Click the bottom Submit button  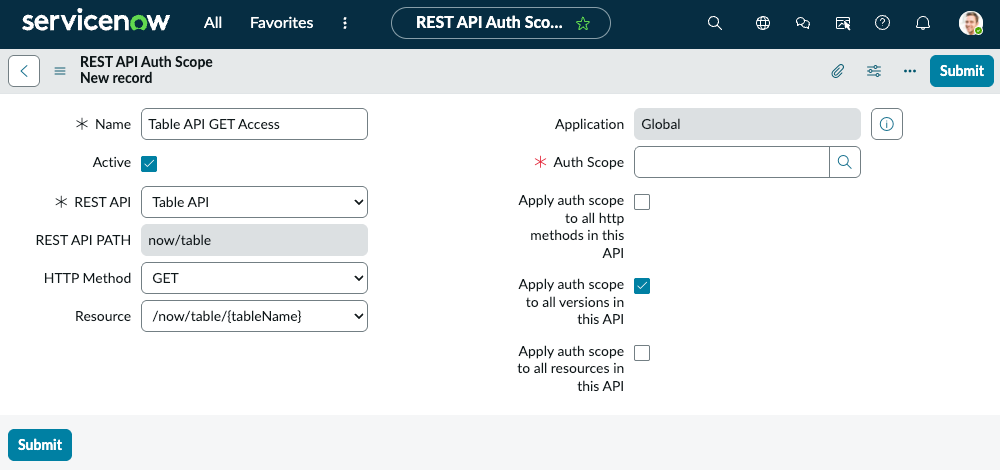point(40,444)
